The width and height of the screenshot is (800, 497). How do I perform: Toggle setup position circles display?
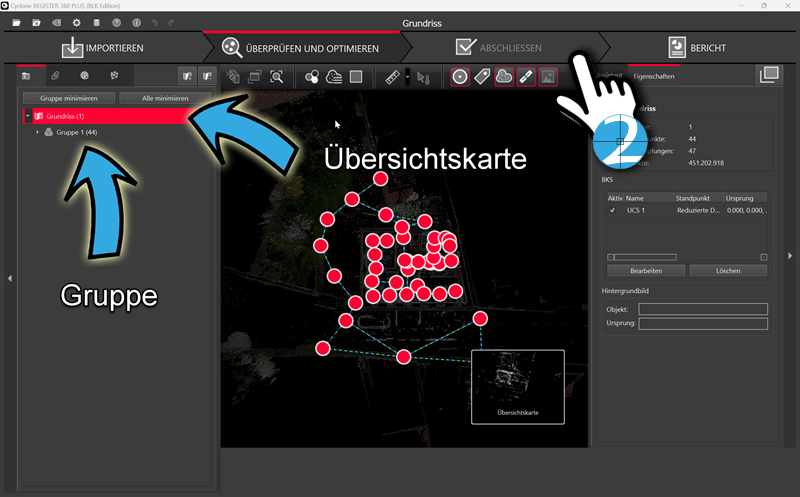pos(460,77)
